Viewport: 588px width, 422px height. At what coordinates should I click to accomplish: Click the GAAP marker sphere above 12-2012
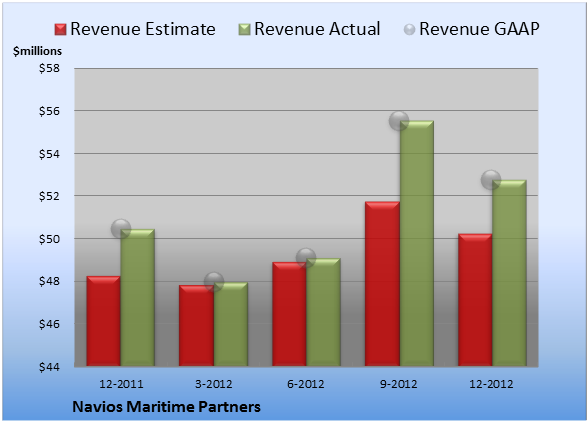click(491, 180)
